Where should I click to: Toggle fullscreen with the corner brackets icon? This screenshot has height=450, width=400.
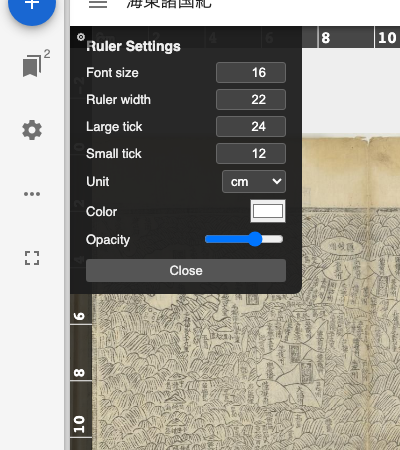pyautogui.click(x=32, y=258)
